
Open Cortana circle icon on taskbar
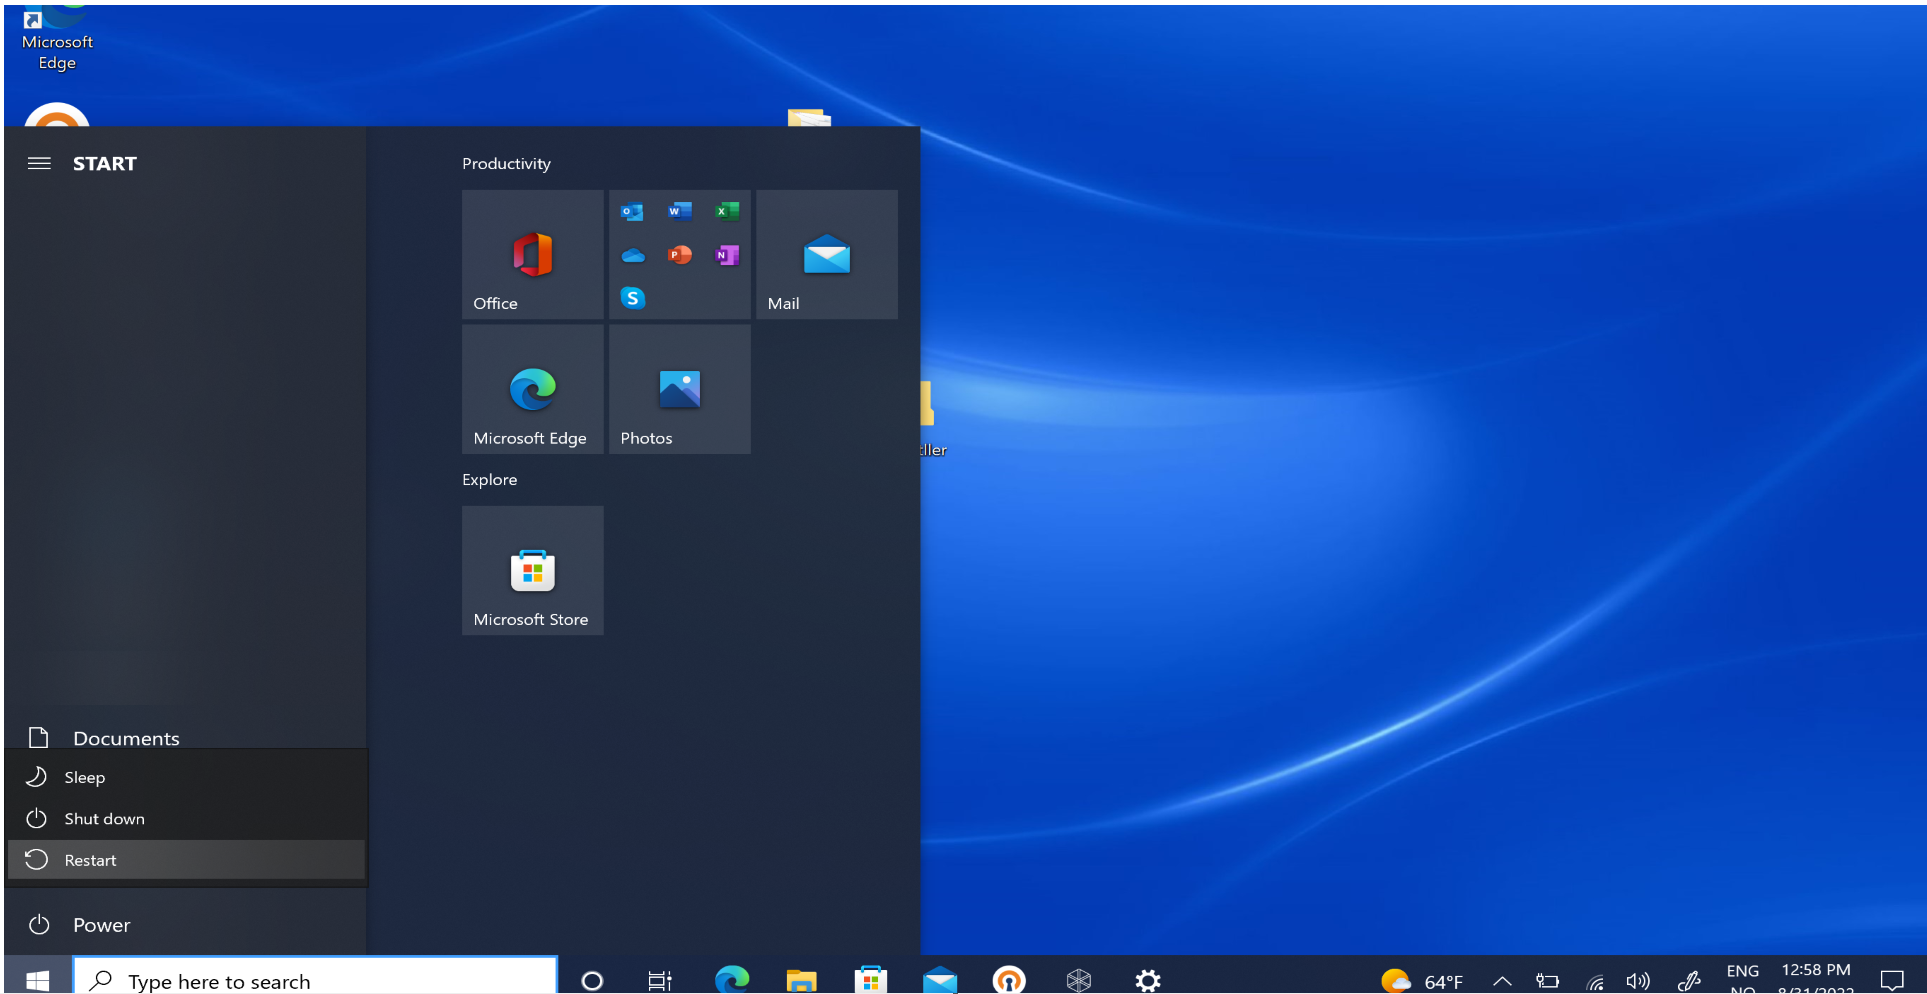[x=592, y=981]
